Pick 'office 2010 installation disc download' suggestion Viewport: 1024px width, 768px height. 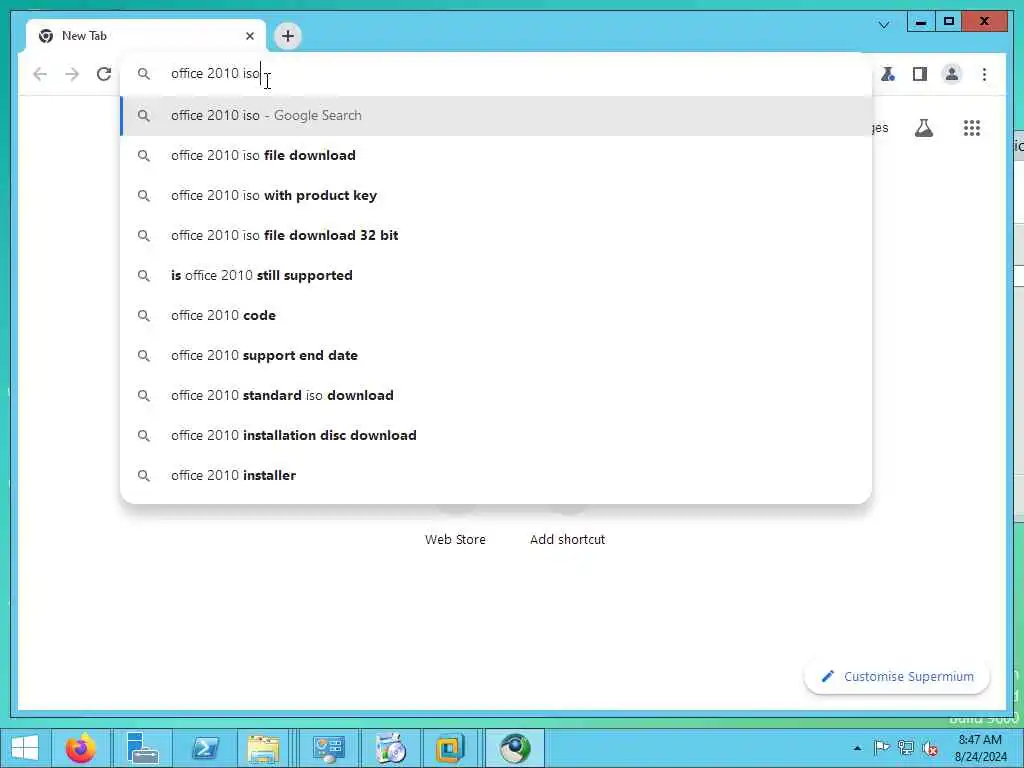496,435
